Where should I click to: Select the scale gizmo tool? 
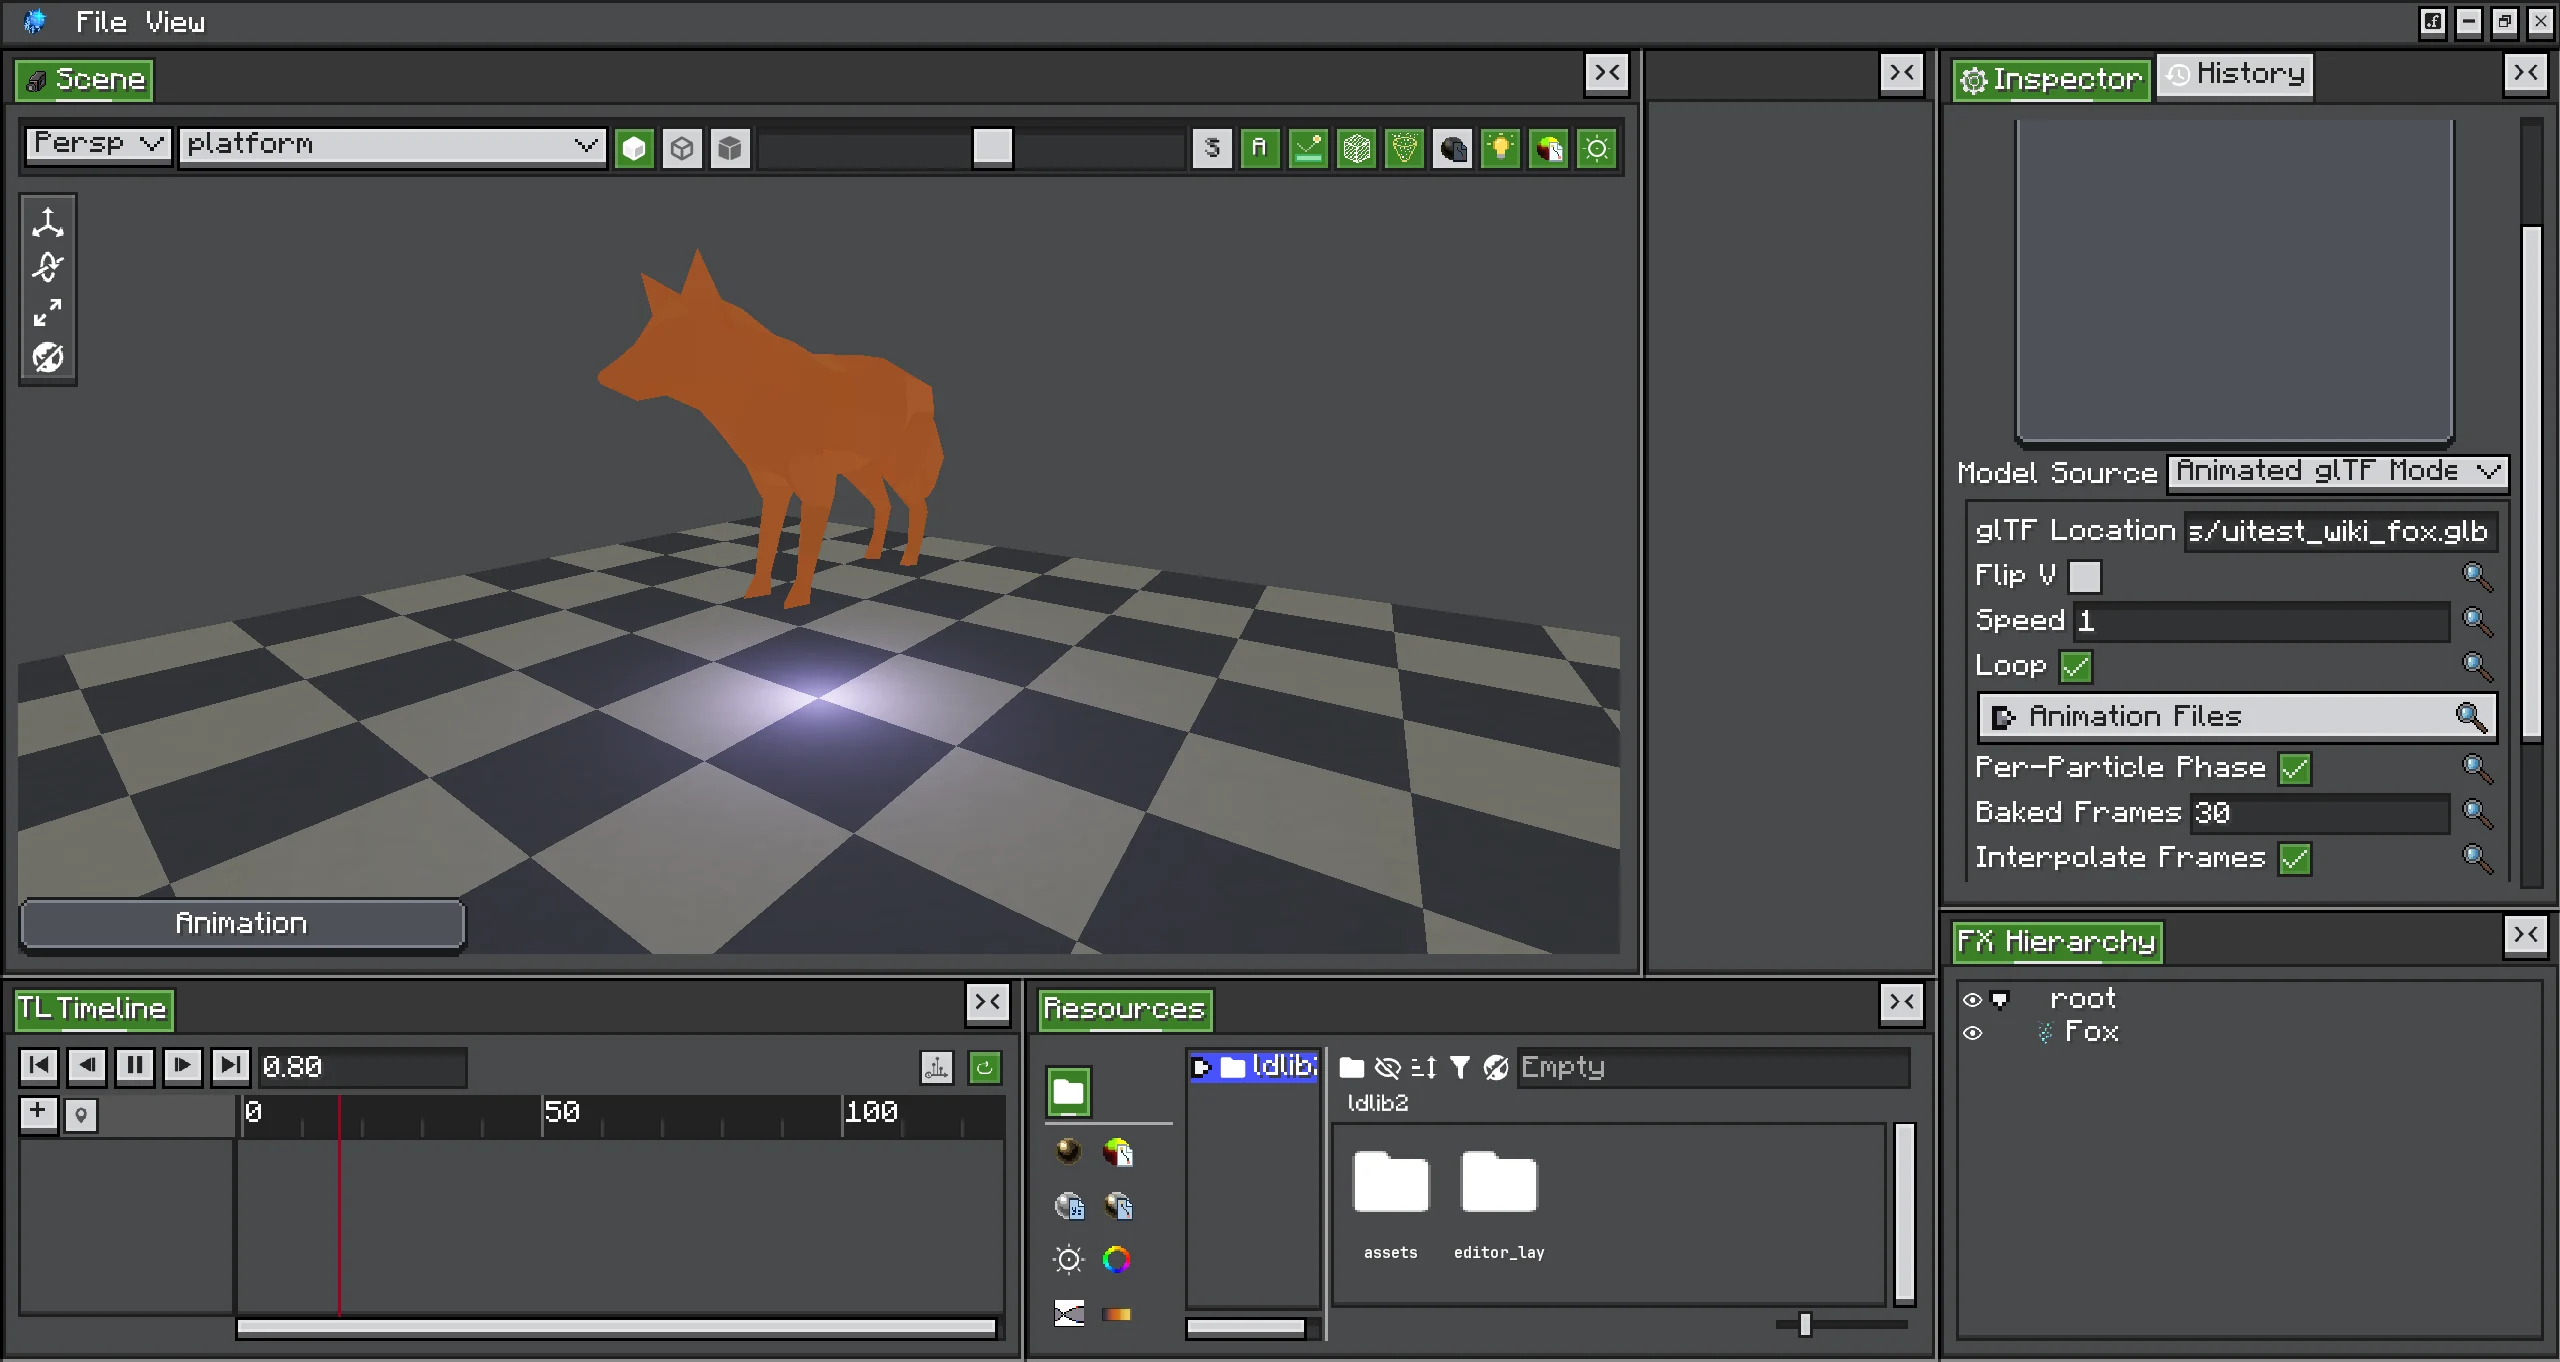coord(48,313)
